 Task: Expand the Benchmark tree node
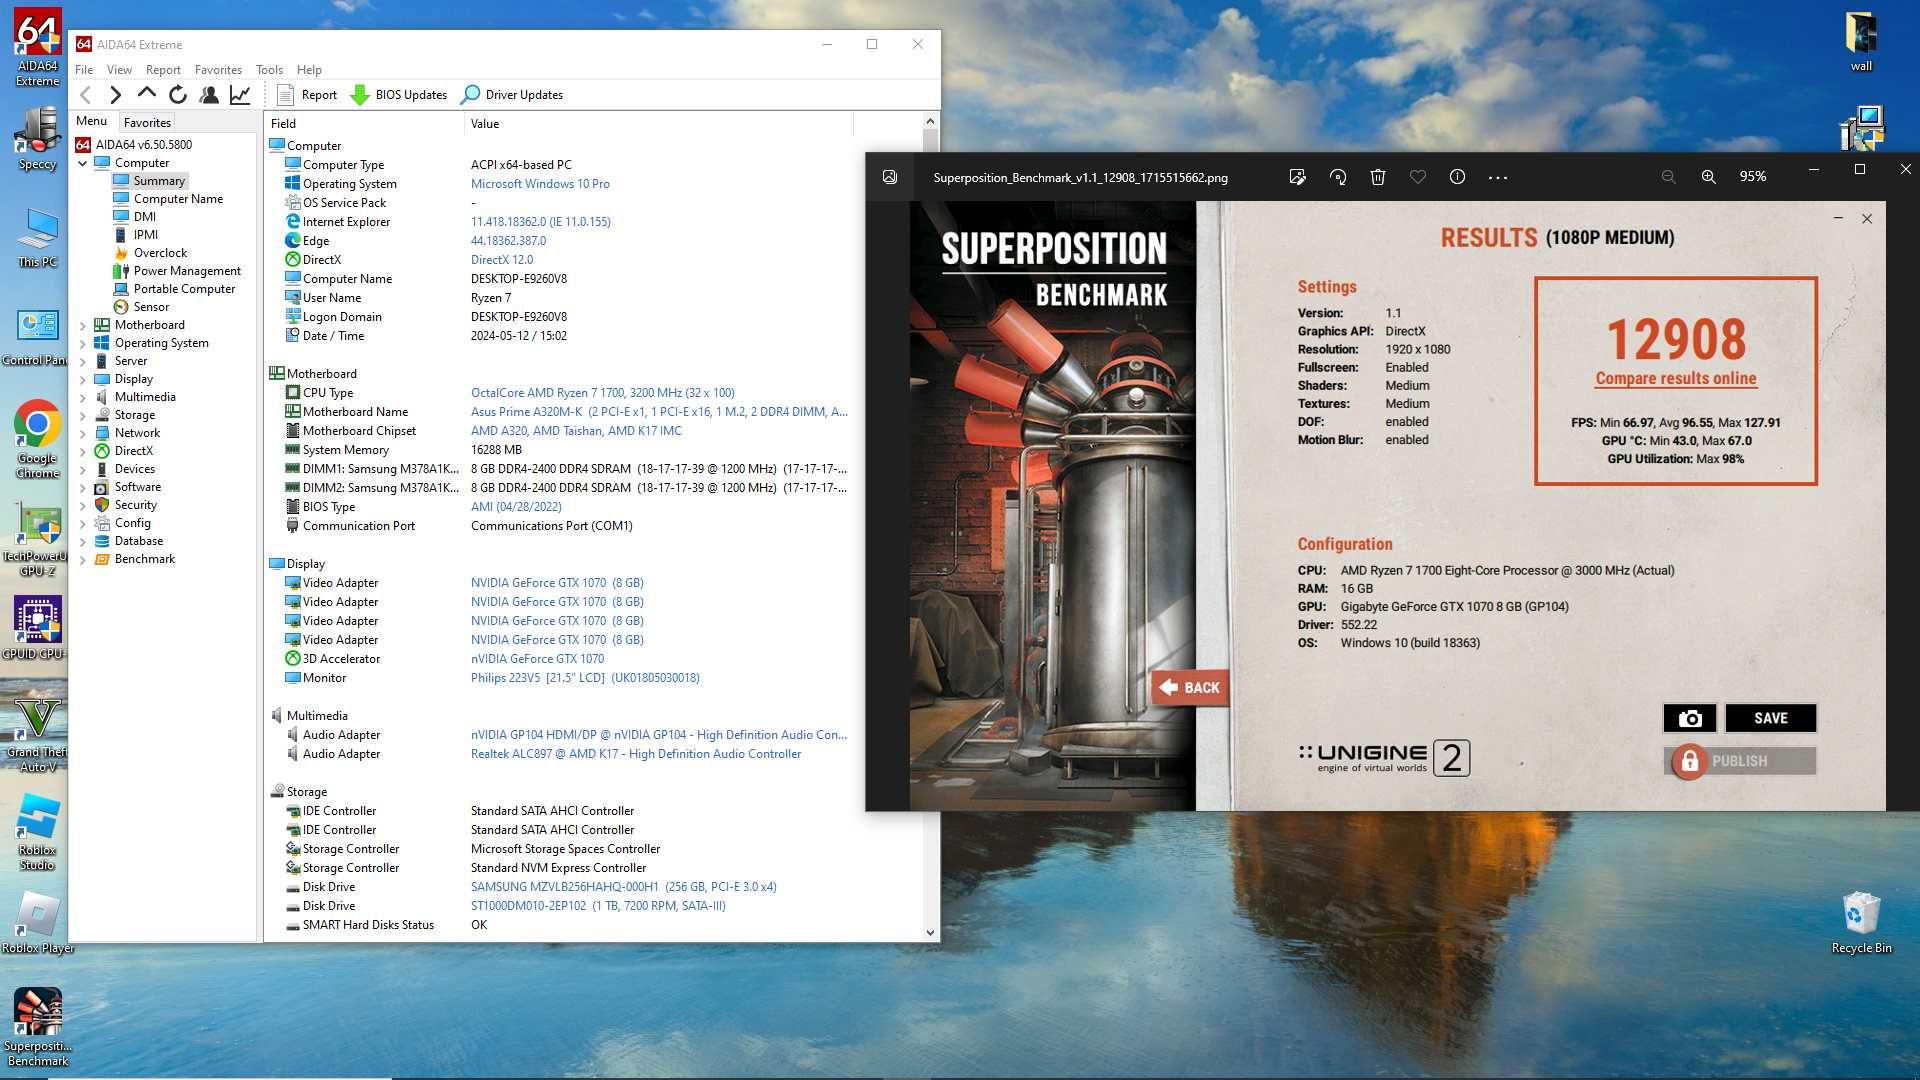83,559
